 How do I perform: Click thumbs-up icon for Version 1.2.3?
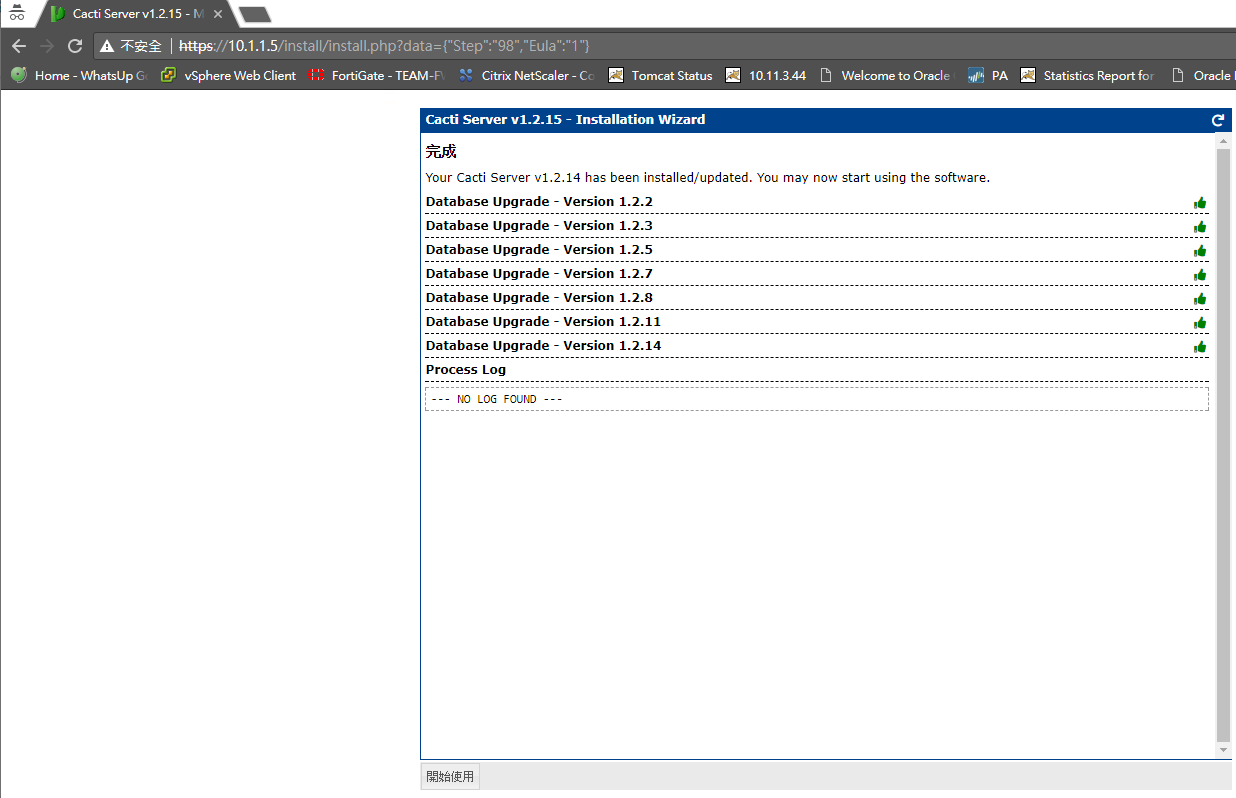tap(1200, 227)
